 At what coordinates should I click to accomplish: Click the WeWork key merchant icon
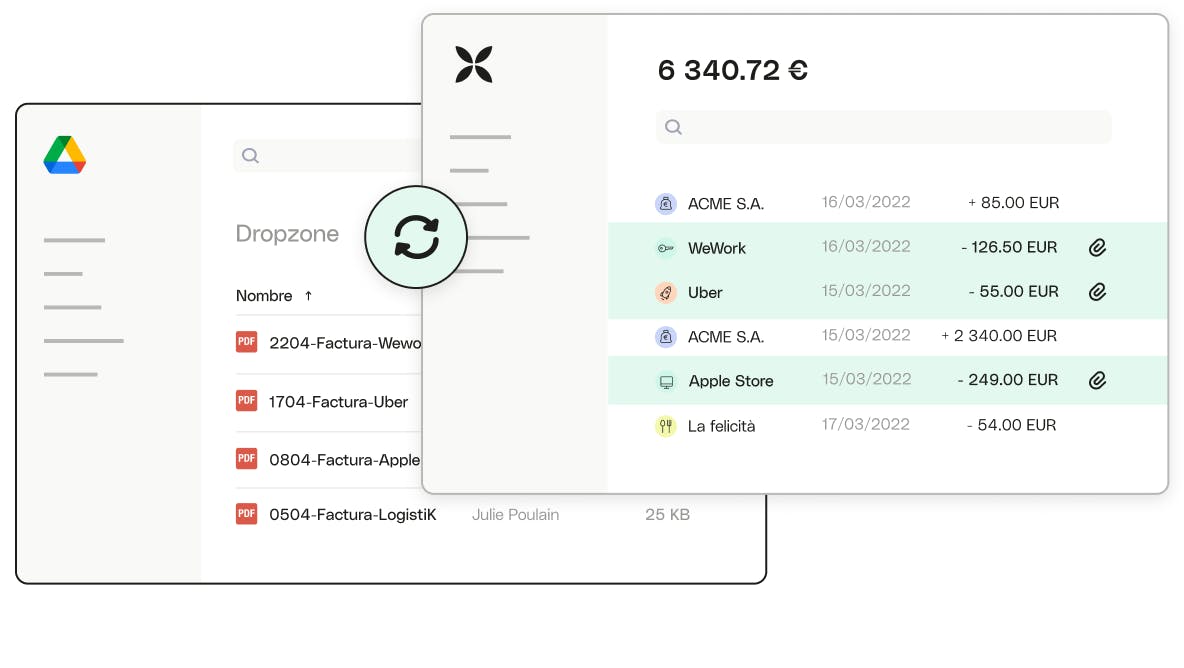pos(666,247)
